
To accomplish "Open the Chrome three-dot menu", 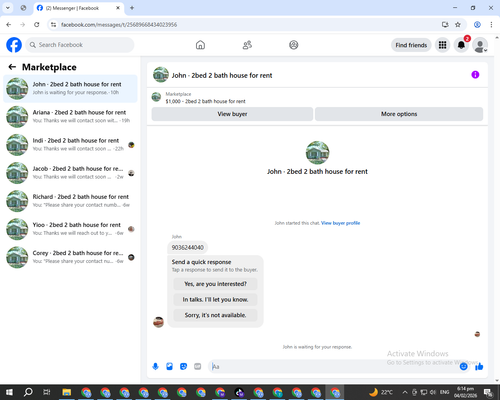I will click(491, 25).
